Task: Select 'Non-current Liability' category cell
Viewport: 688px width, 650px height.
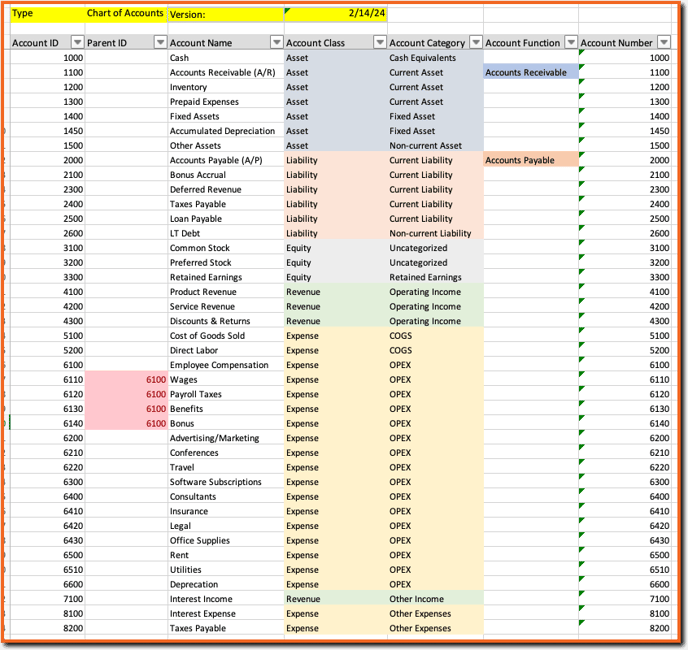Action: point(435,233)
